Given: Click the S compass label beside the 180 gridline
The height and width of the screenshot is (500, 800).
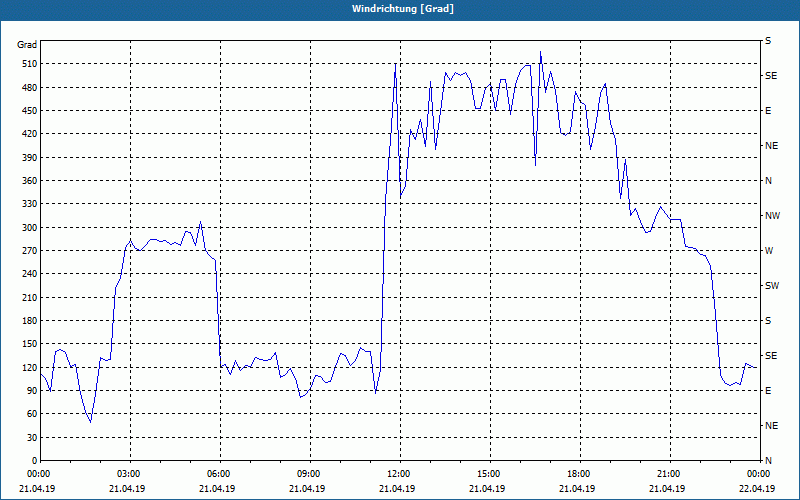Looking at the screenshot, I should [x=768, y=321].
